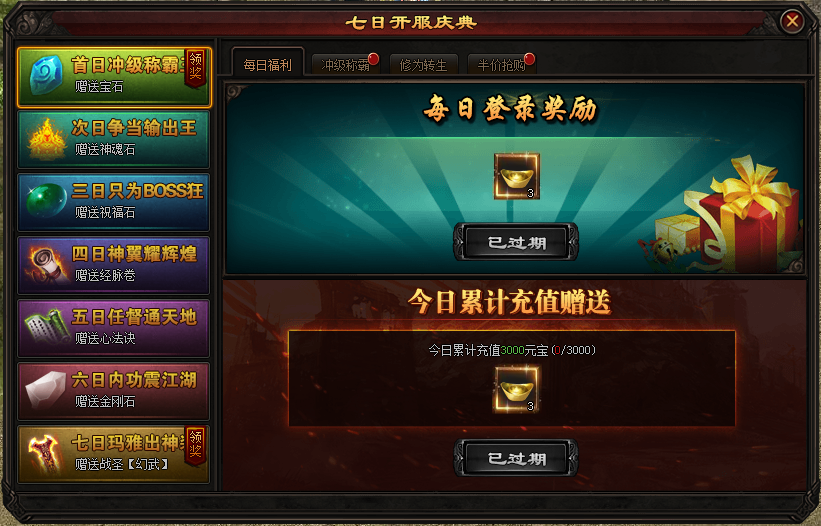Viewport: 821px width, 526px height.
Task: Click the bamboo slips icon for 五日任督通天地
Action: click(x=46, y=326)
